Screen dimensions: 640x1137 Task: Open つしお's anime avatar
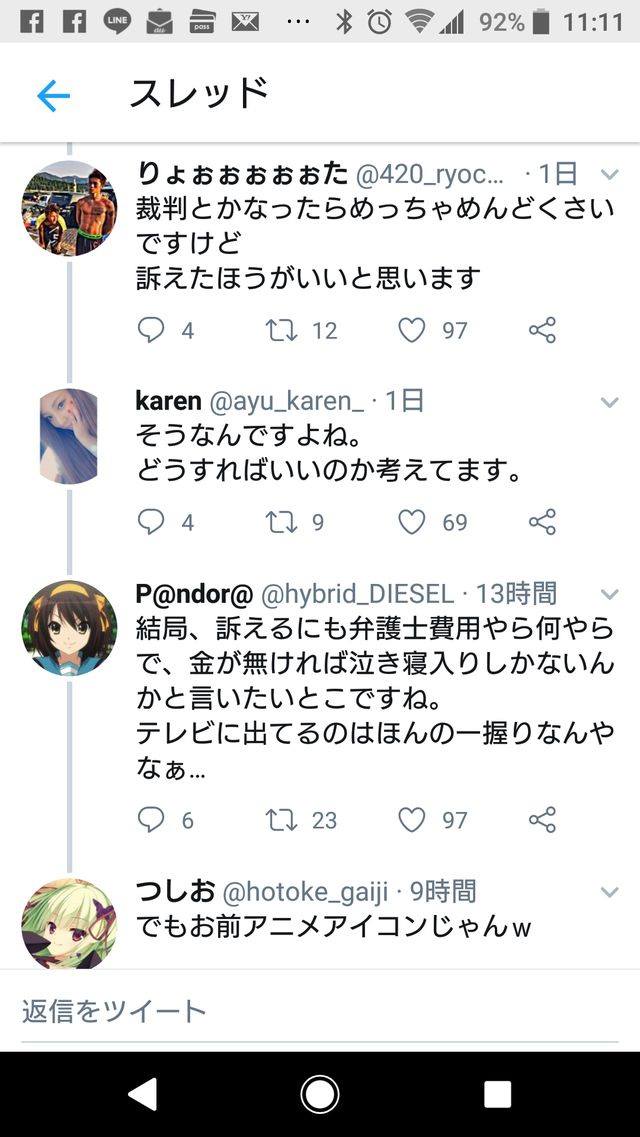point(69,925)
